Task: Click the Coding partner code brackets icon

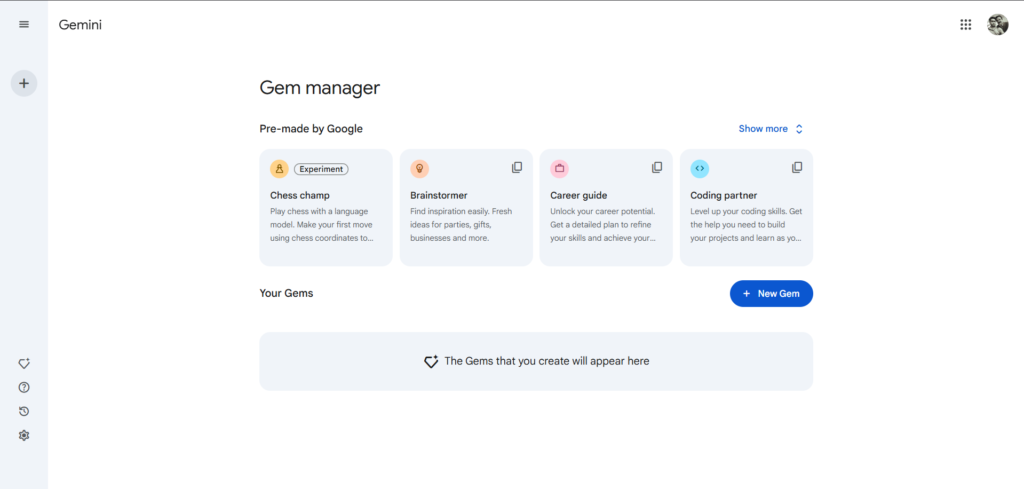Action: (699, 169)
